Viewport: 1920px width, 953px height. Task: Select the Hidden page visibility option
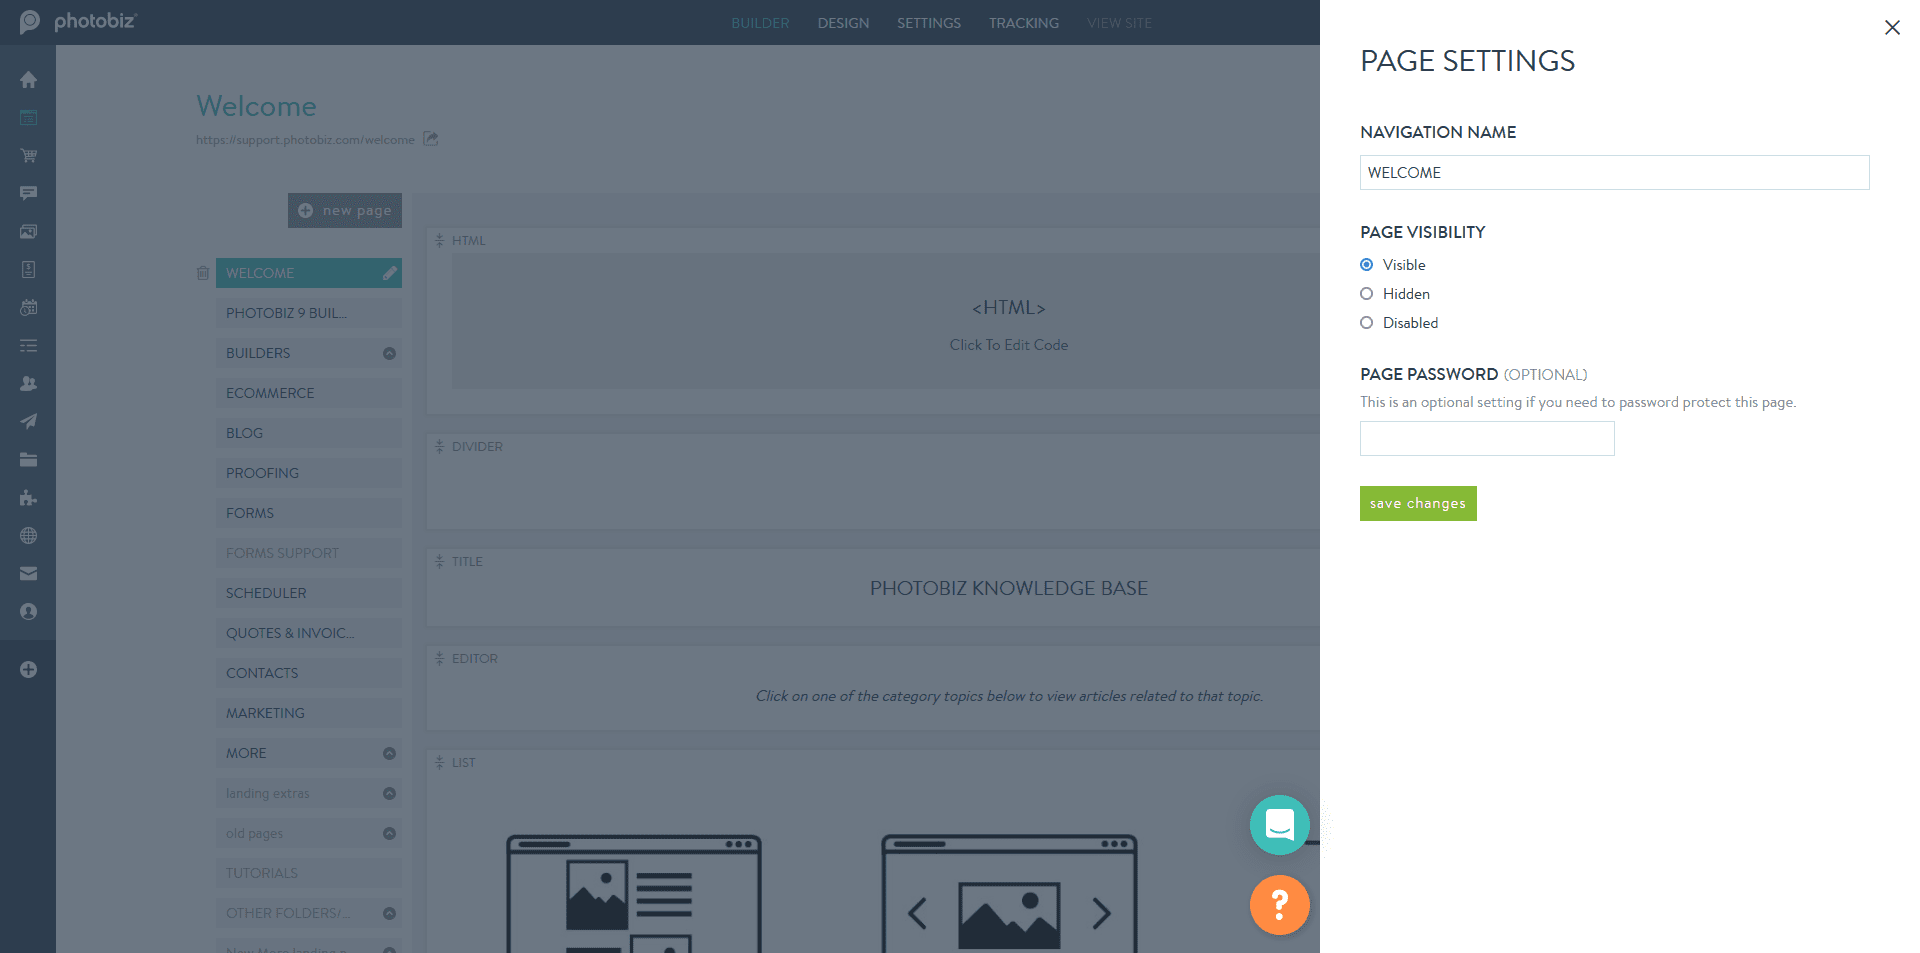(x=1367, y=293)
